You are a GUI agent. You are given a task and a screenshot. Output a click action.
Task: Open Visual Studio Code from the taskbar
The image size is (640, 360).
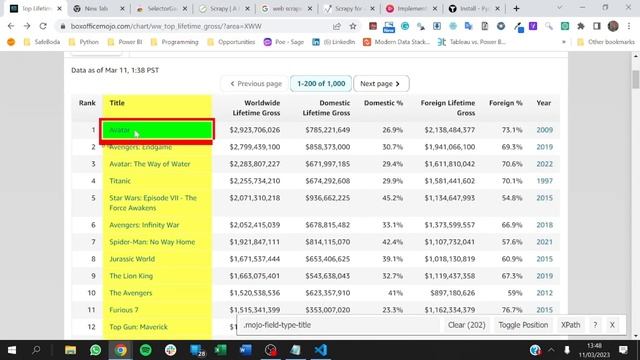tap(320, 350)
